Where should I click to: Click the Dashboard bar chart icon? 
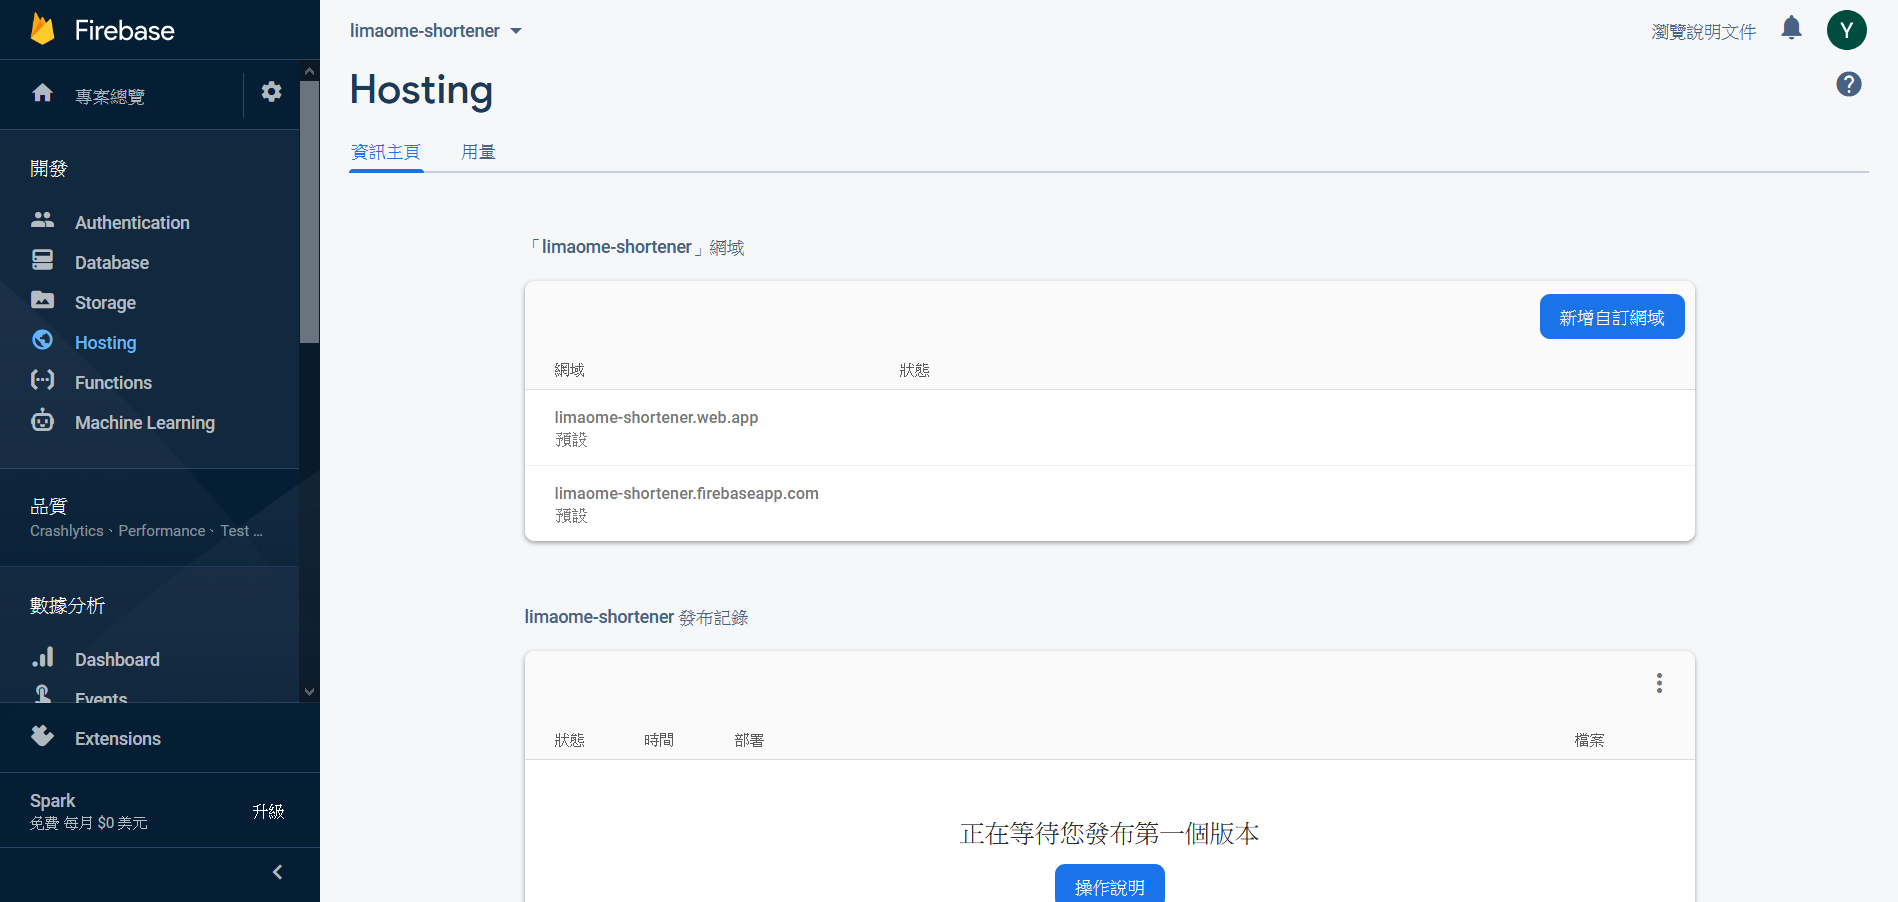[42, 657]
